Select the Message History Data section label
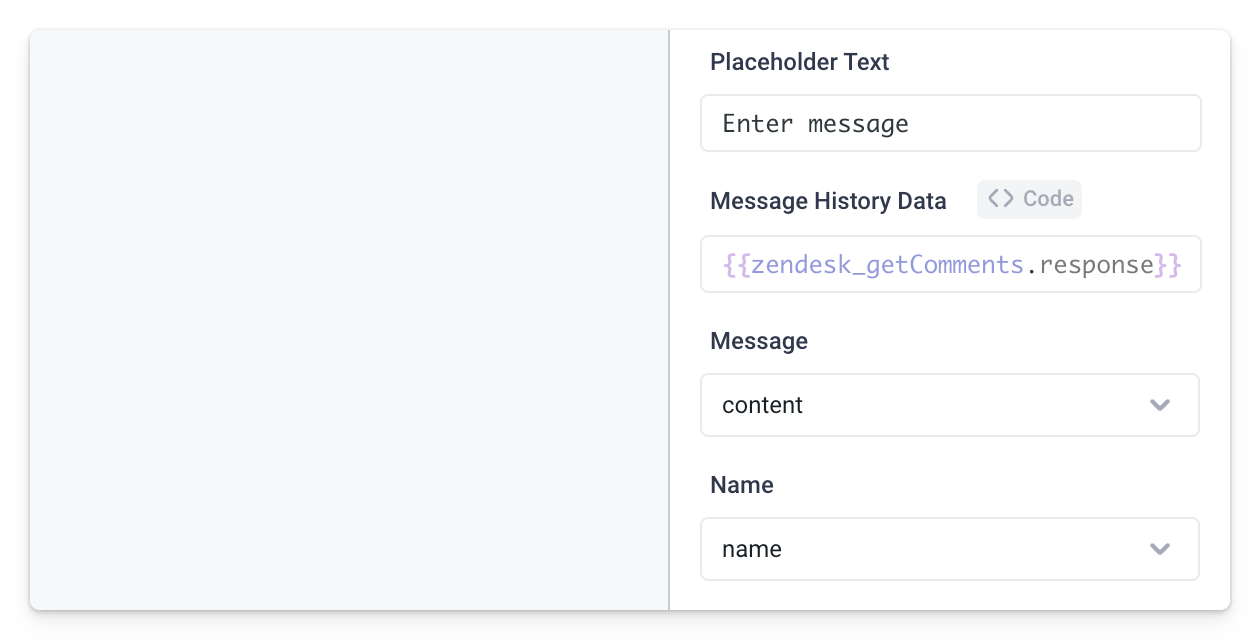This screenshot has height=640, width=1260. [828, 201]
